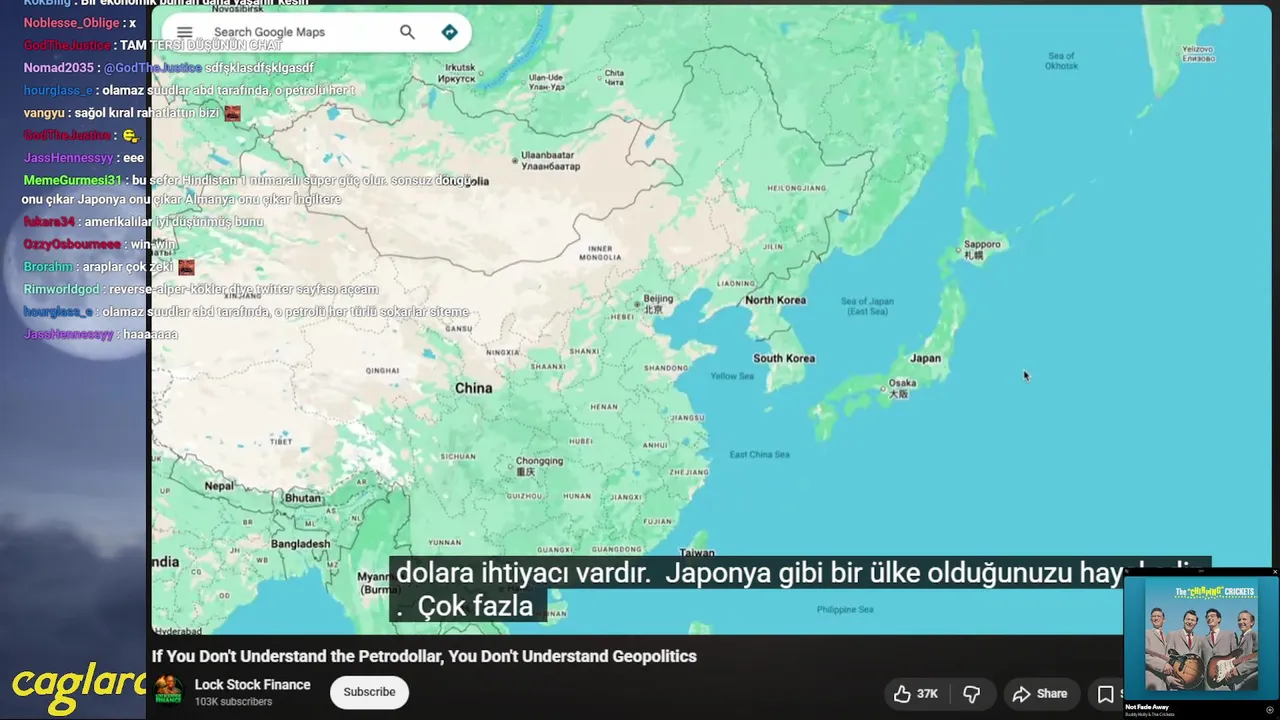Click the Bhutan map label
This screenshot has height=720, width=1280.
point(303,497)
